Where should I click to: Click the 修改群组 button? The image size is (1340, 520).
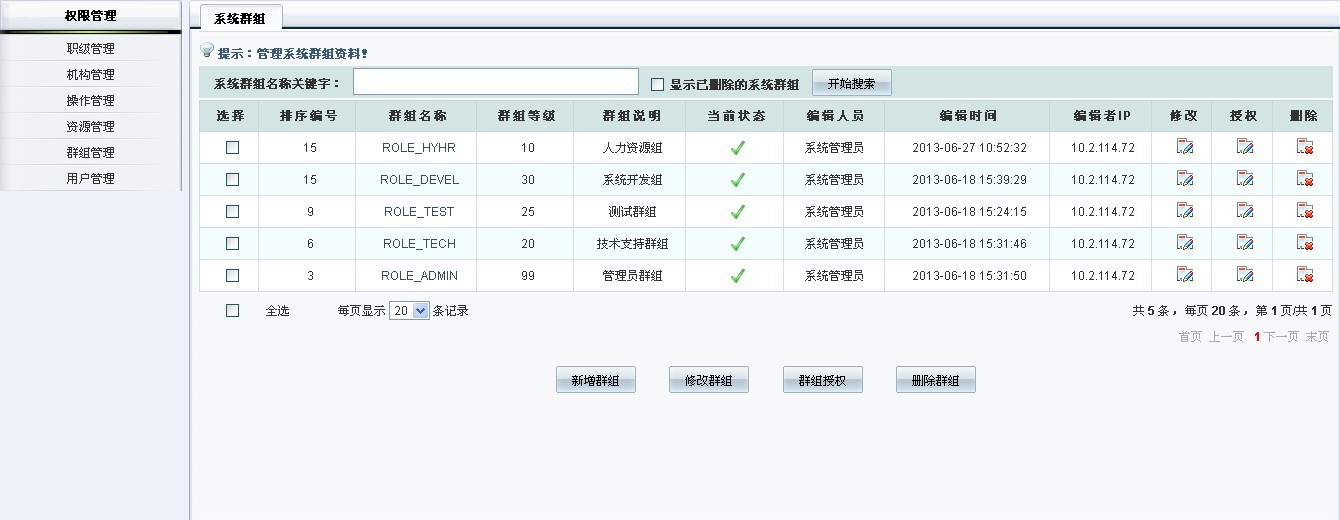coord(709,380)
